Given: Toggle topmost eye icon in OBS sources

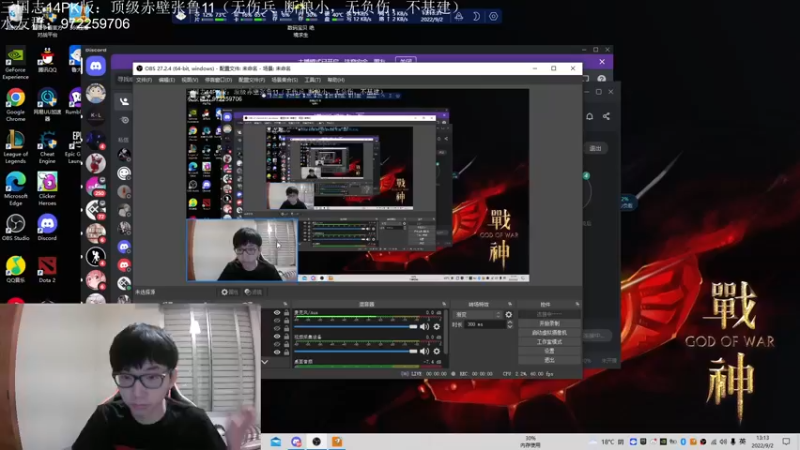Looking at the screenshot, I should click(277, 313).
